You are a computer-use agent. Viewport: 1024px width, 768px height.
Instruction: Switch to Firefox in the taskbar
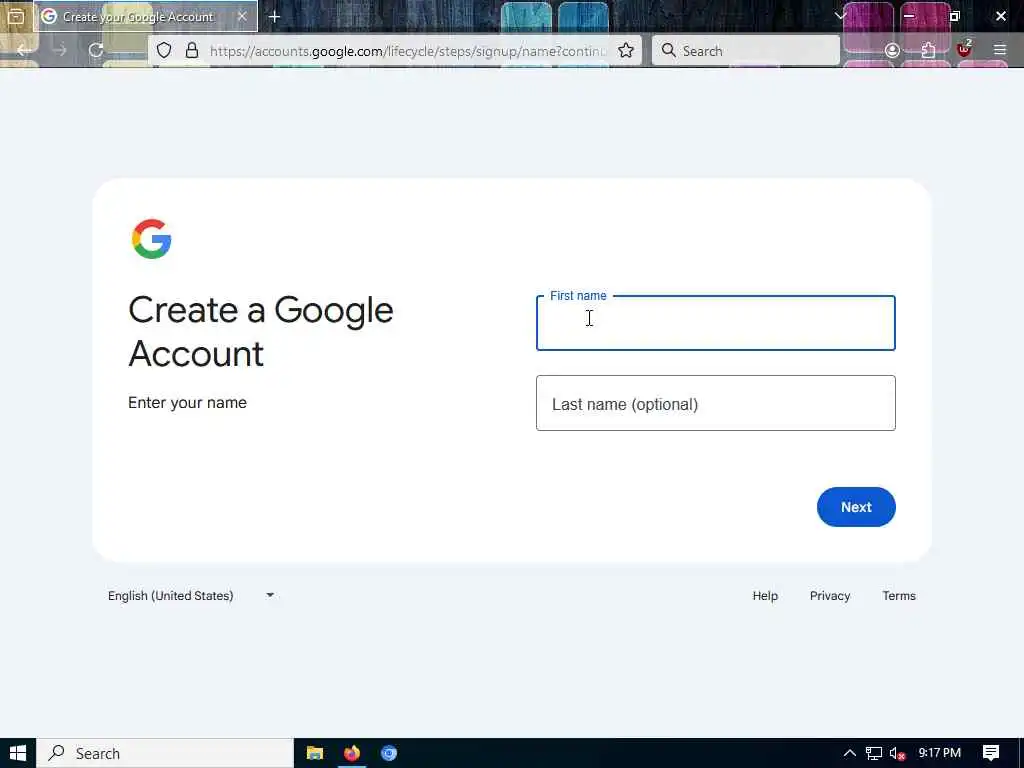pos(352,753)
